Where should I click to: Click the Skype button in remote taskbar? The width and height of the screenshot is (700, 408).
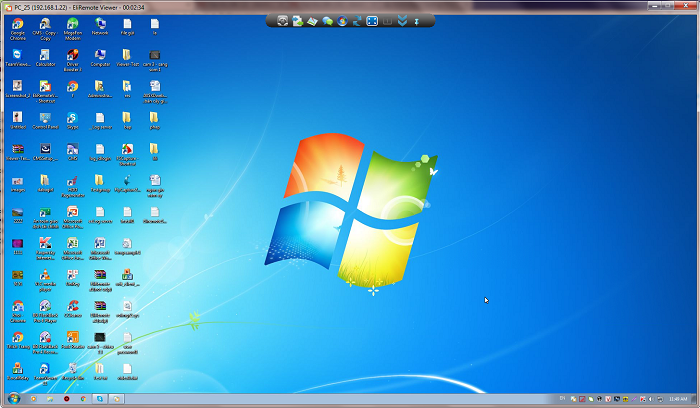[x=100, y=399]
